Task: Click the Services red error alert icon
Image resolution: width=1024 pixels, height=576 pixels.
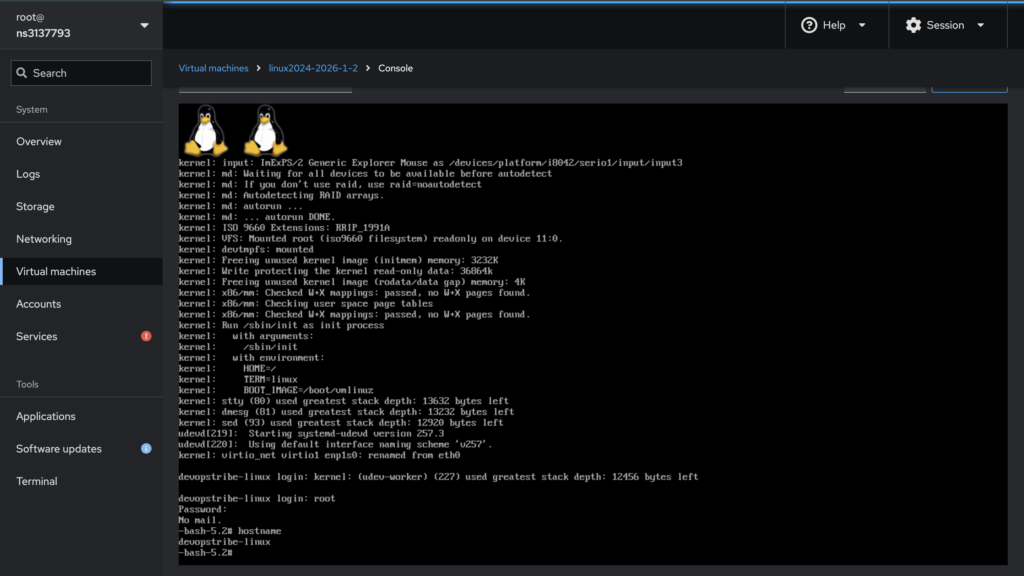Action: coord(146,337)
